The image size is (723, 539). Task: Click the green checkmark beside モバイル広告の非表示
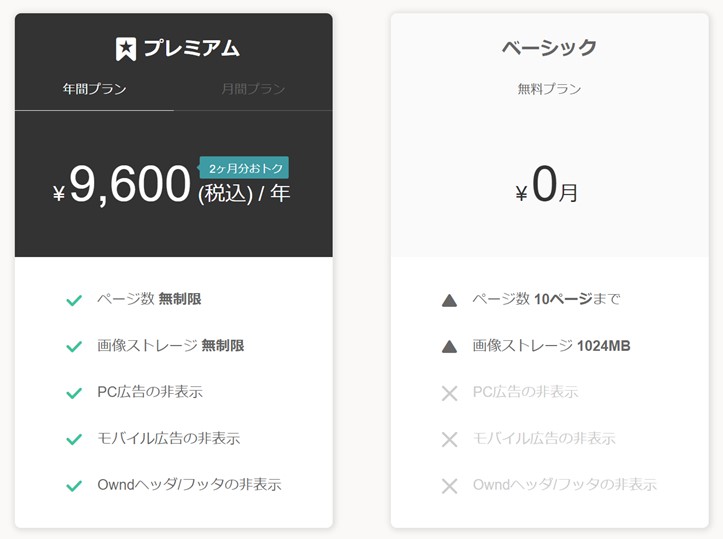click(x=74, y=439)
